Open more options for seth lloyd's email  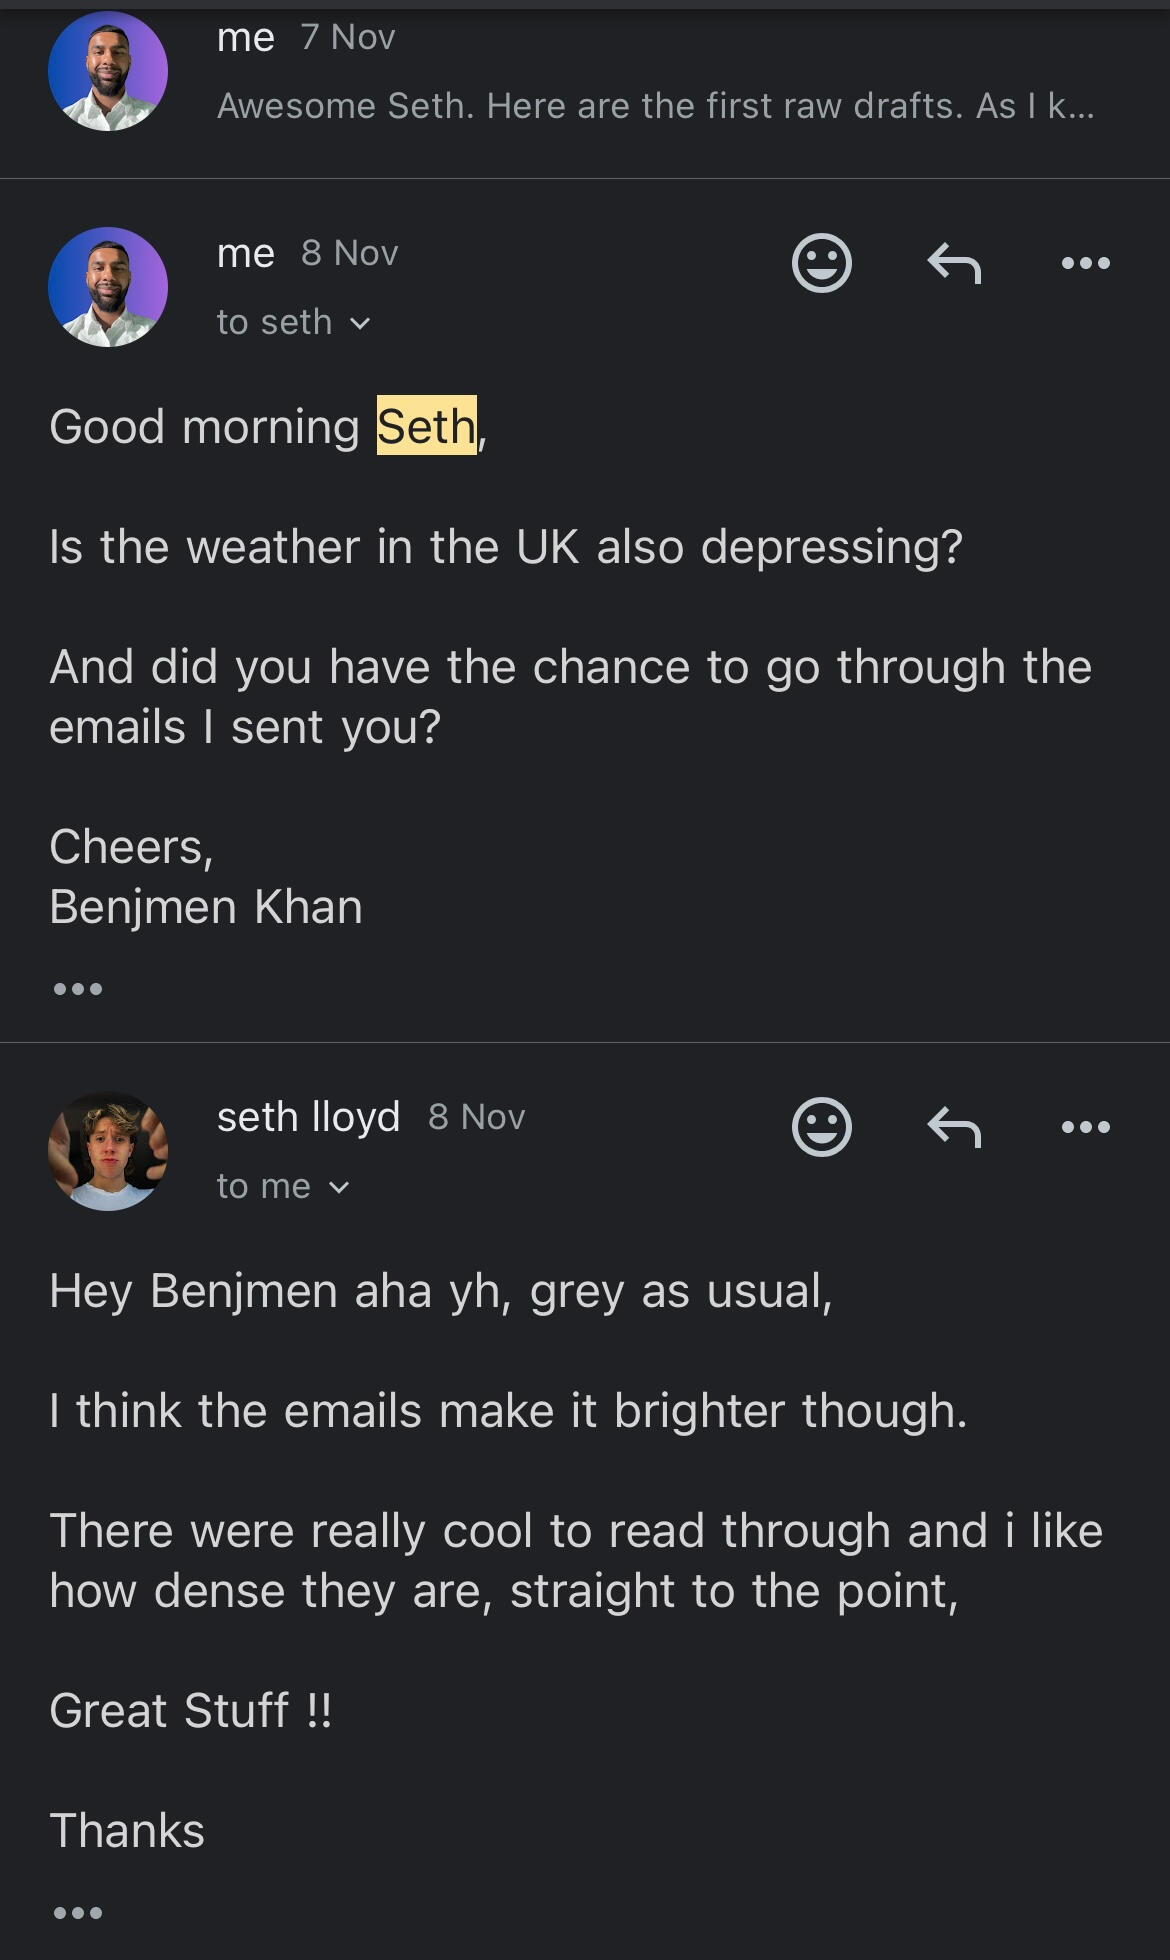point(1085,1127)
